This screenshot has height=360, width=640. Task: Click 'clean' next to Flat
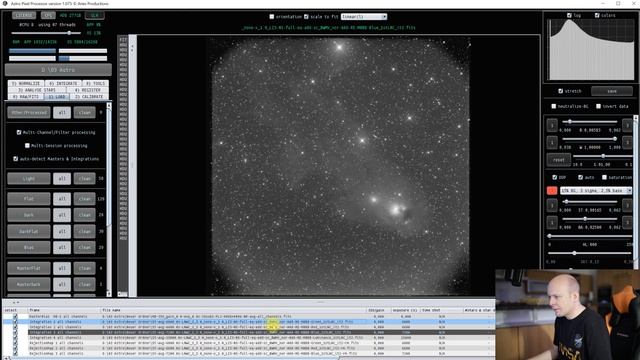click(84, 199)
